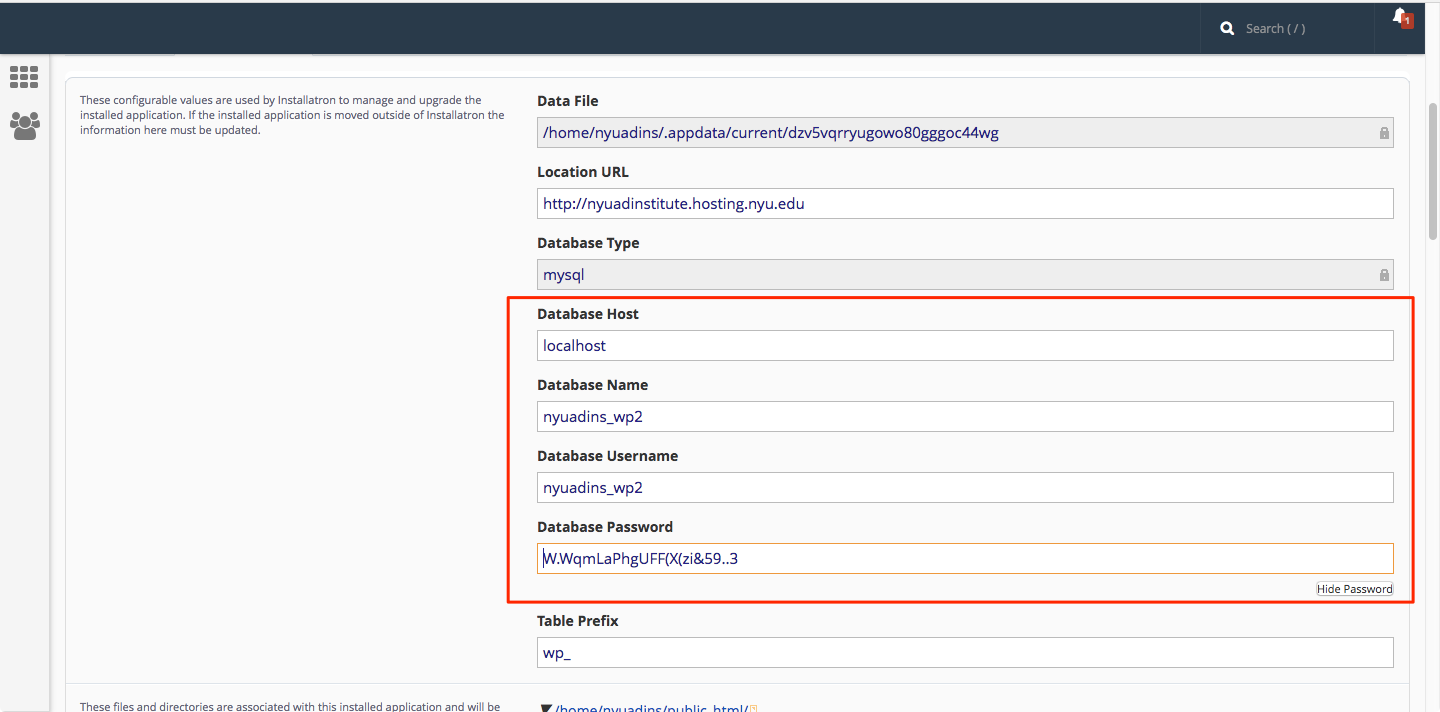Click the external link icon after public_html path
Image resolution: width=1440 pixels, height=712 pixels.
tap(754, 709)
